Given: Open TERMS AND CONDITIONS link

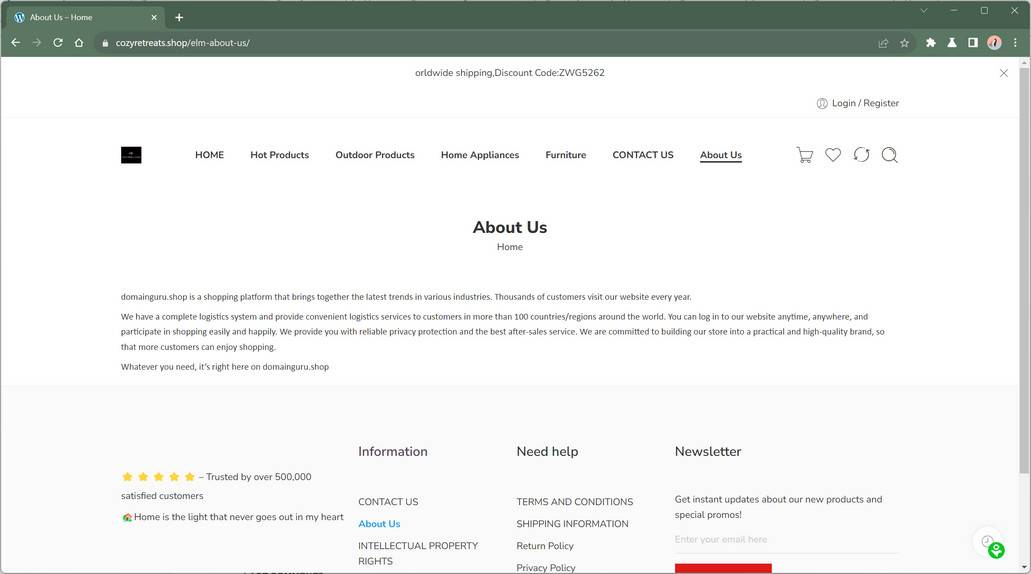Looking at the screenshot, I should tap(575, 502).
